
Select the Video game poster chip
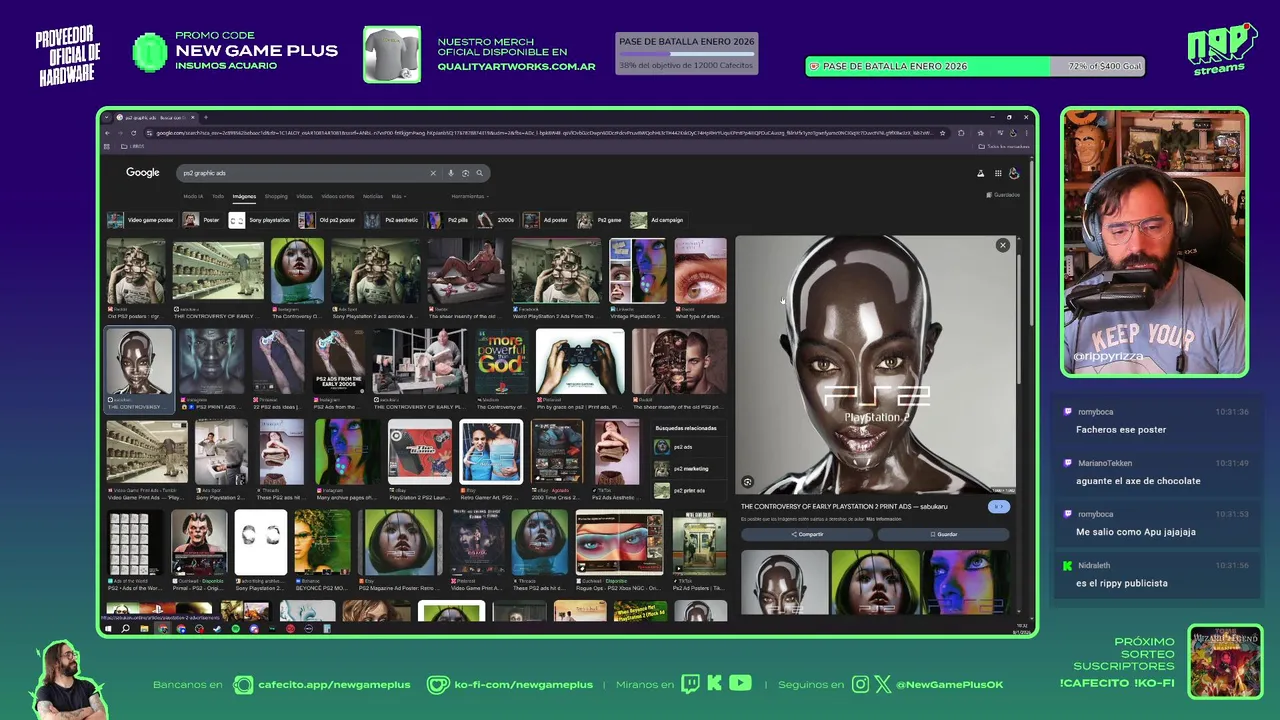tap(141, 220)
